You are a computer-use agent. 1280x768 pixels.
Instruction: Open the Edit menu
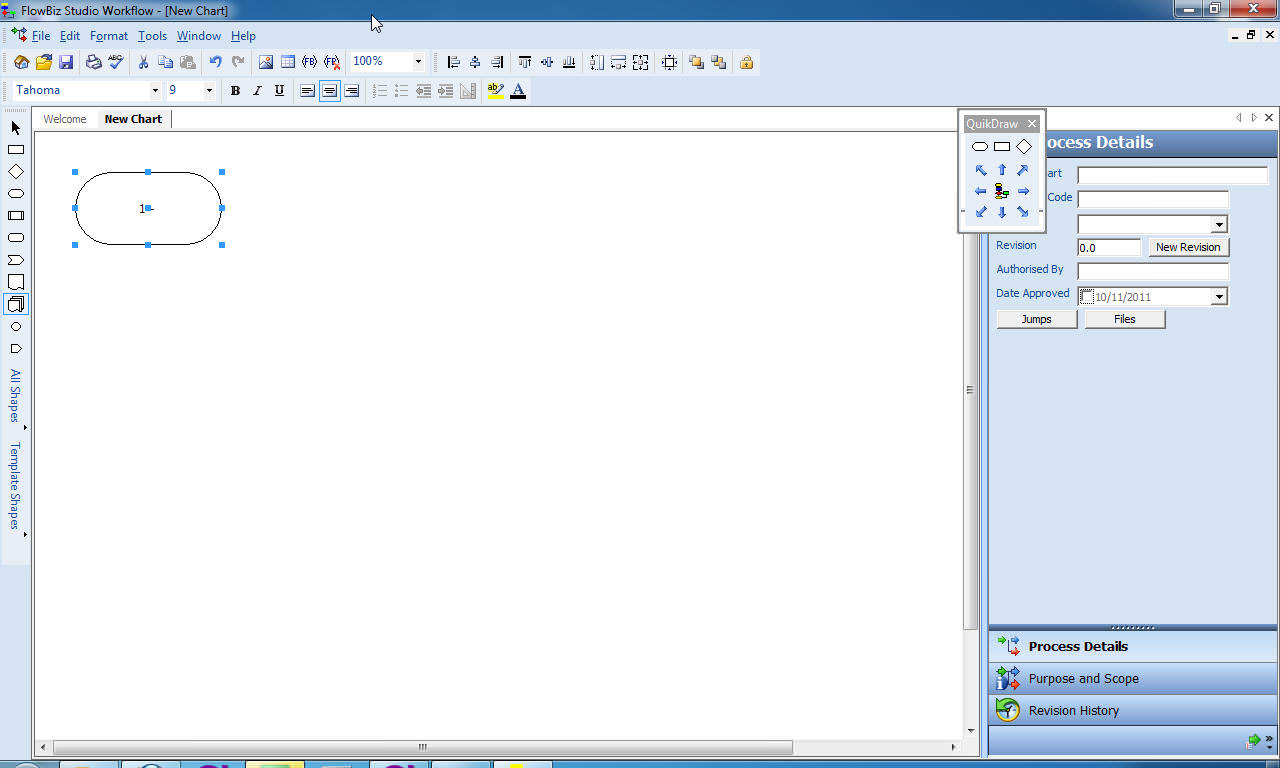tap(69, 36)
